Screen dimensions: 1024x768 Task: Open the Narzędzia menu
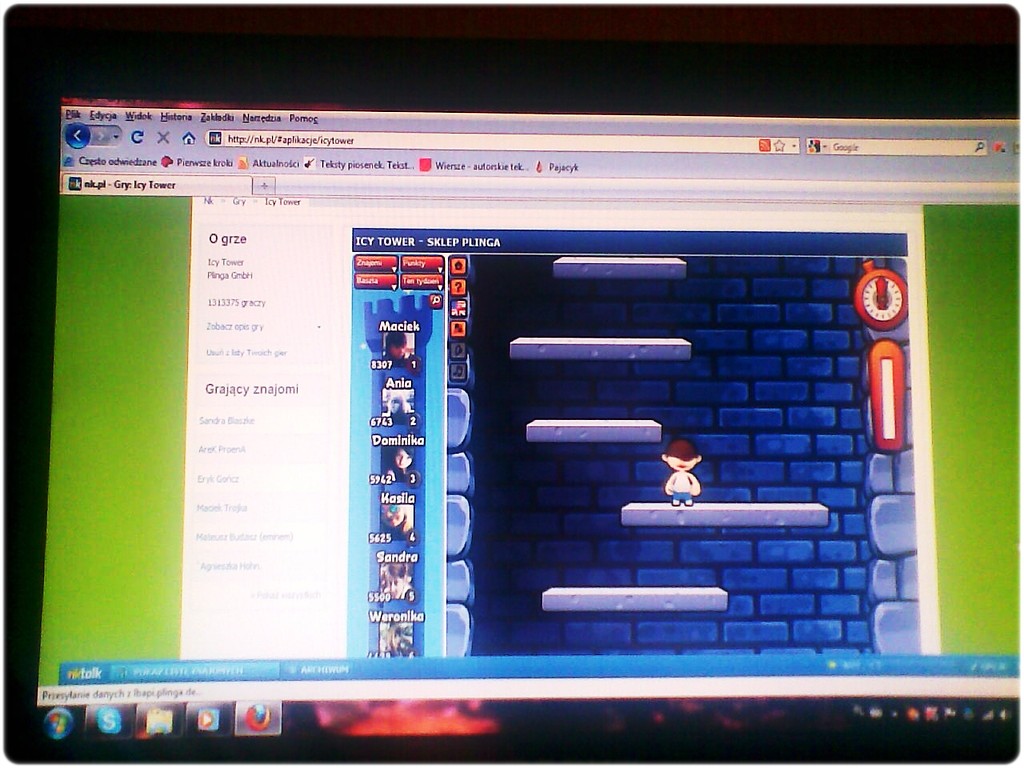261,118
